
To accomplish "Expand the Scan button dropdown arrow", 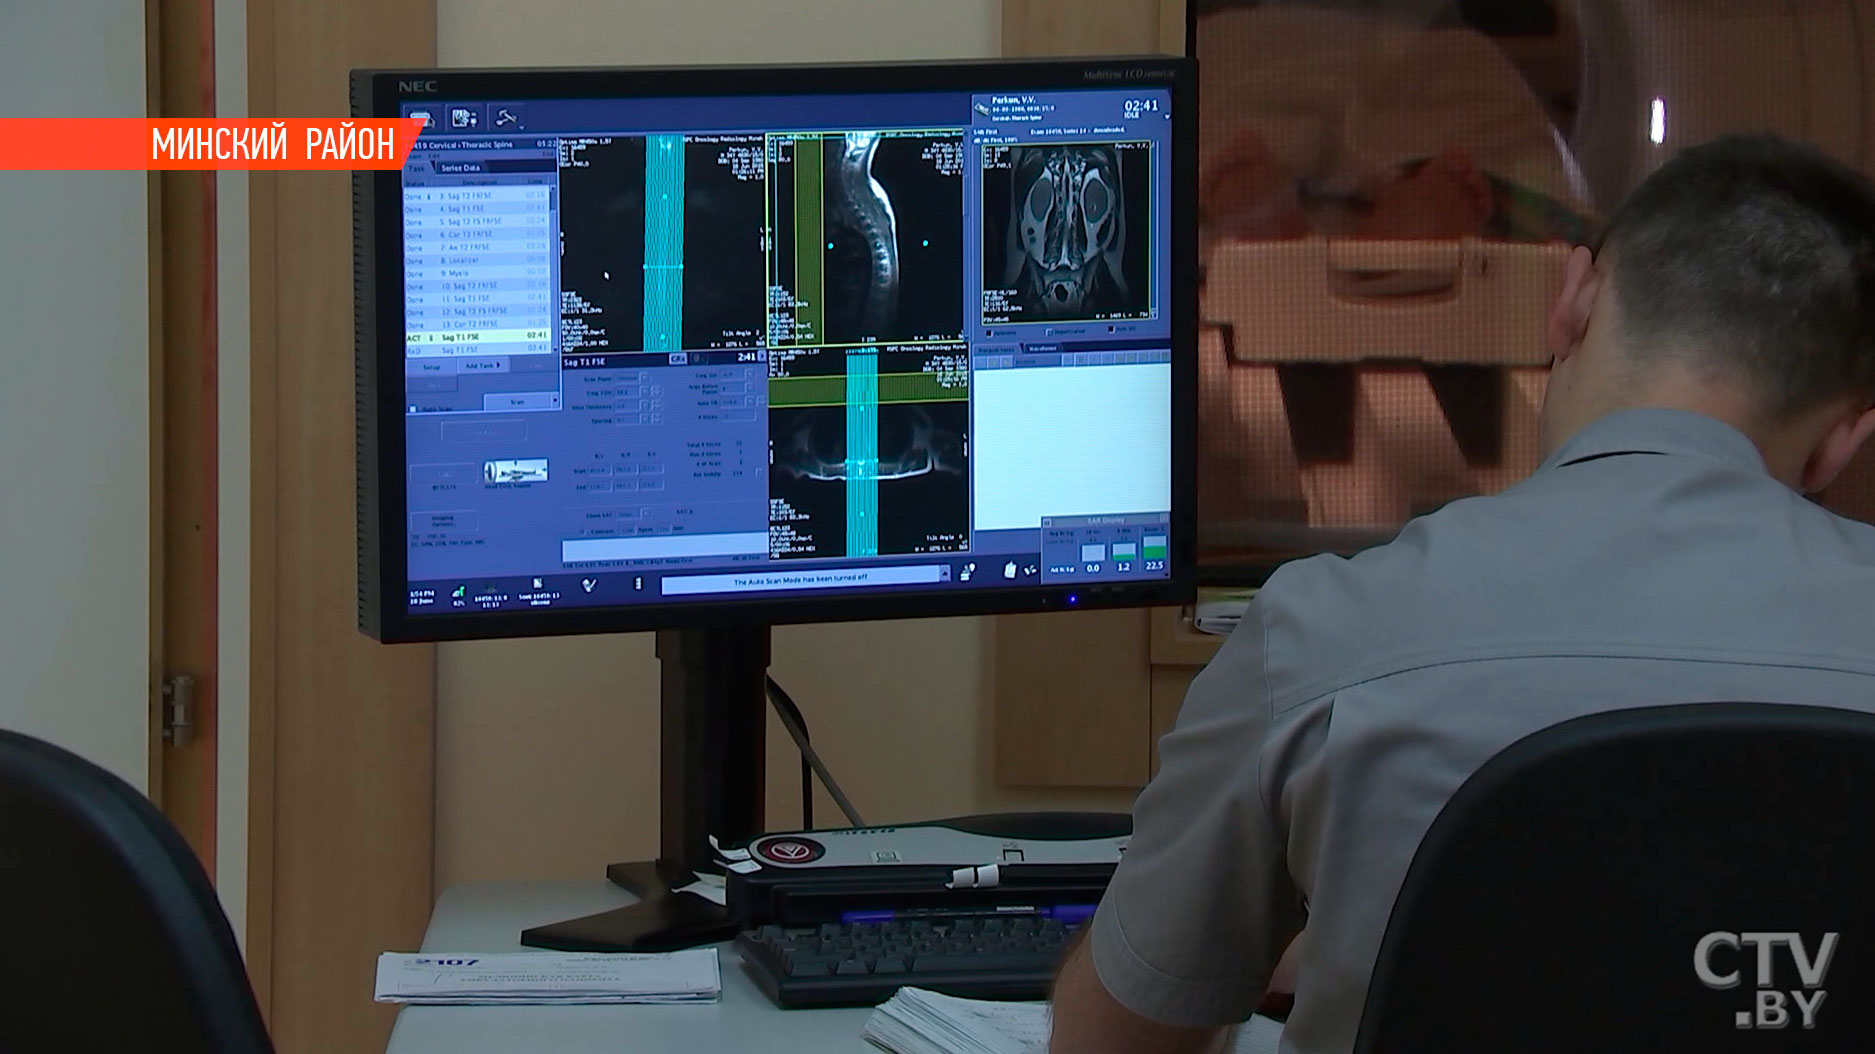I will click(555, 402).
